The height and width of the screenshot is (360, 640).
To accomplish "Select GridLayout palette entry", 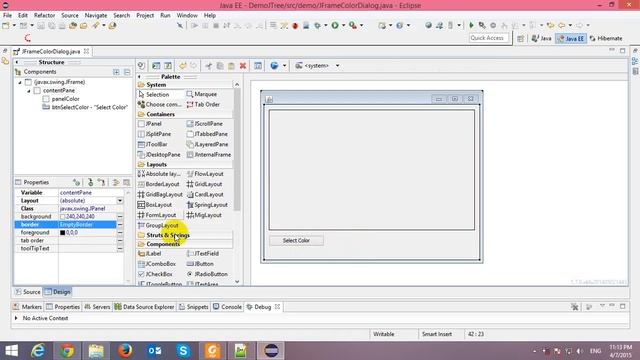I will (x=204, y=184).
